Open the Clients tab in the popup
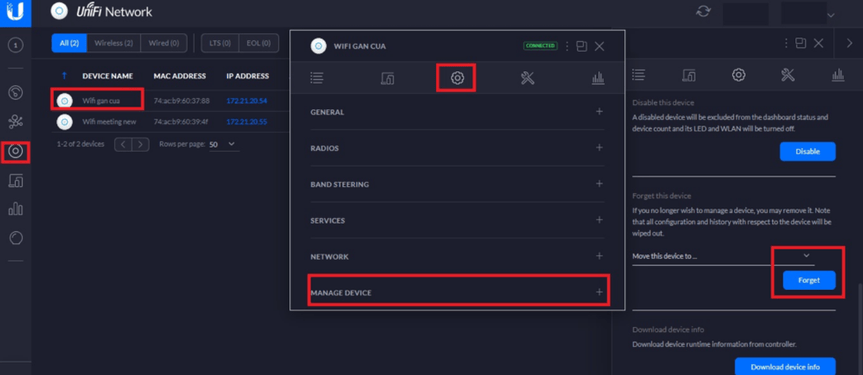Image resolution: width=863 pixels, height=375 pixels. click(387, 78)
